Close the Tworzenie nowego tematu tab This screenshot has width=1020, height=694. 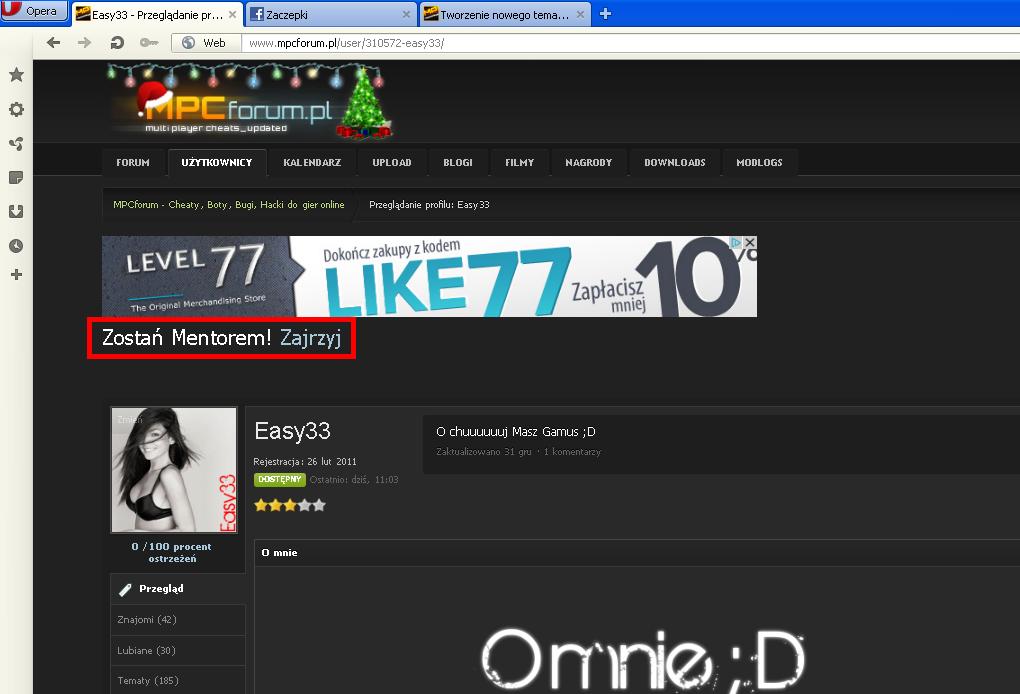click(x=580, y=14)
